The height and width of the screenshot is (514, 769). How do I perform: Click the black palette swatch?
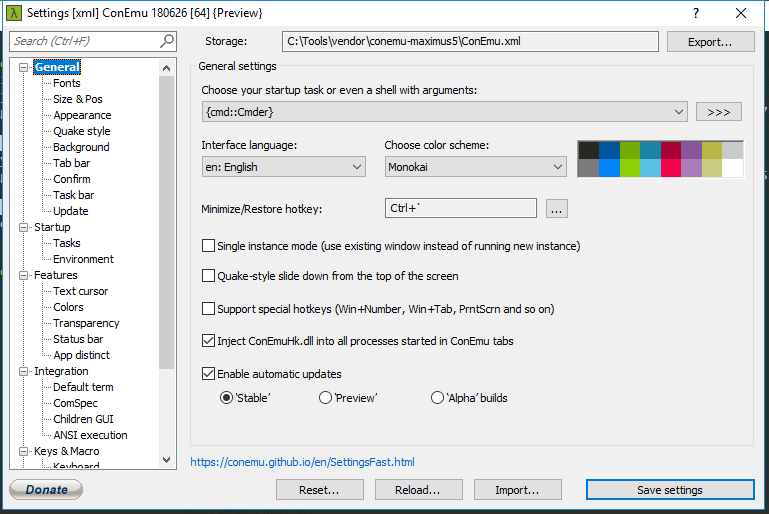point(589,150)
